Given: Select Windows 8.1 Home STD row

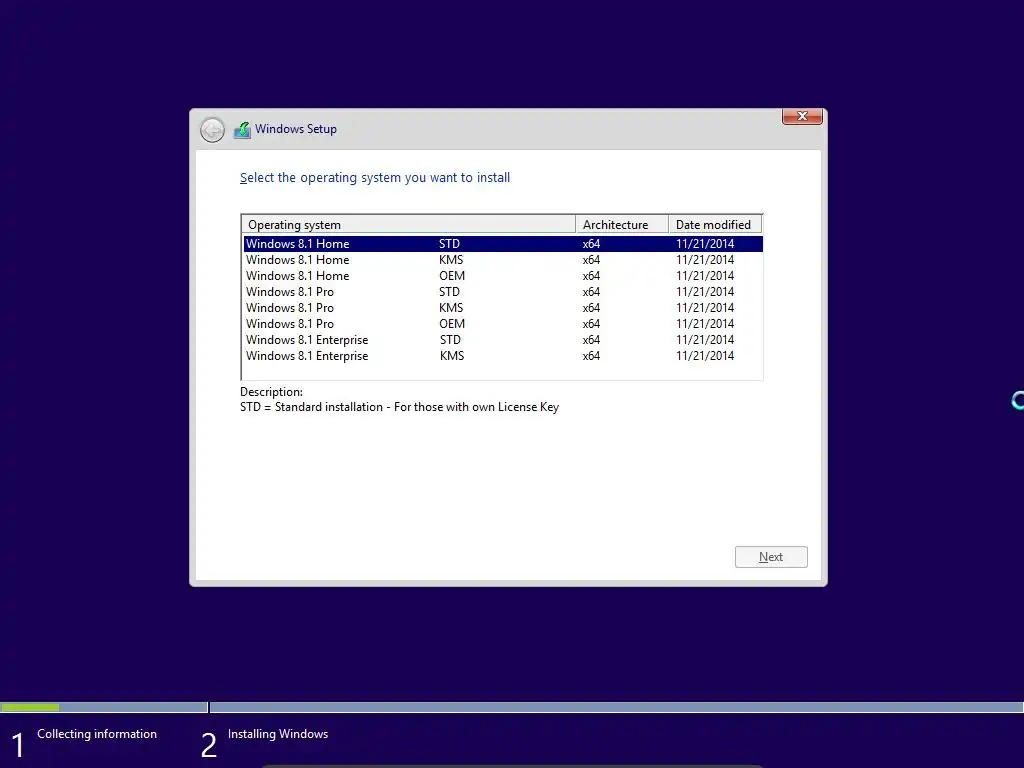Looking at the screenshot, I should 503,244.
